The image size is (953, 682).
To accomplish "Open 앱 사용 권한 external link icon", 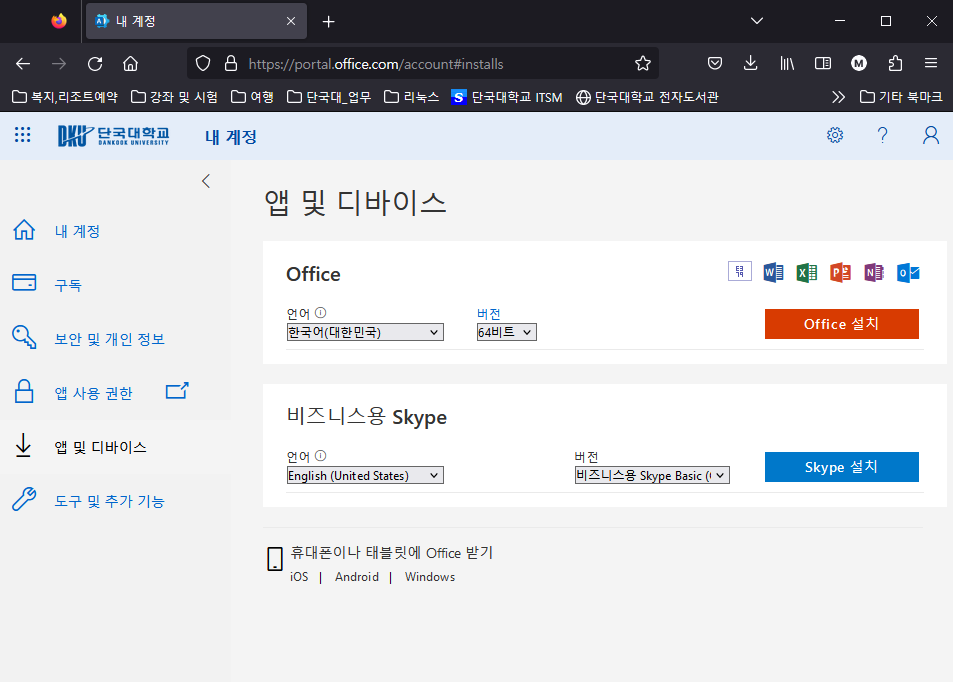I will tap(177, 391).
